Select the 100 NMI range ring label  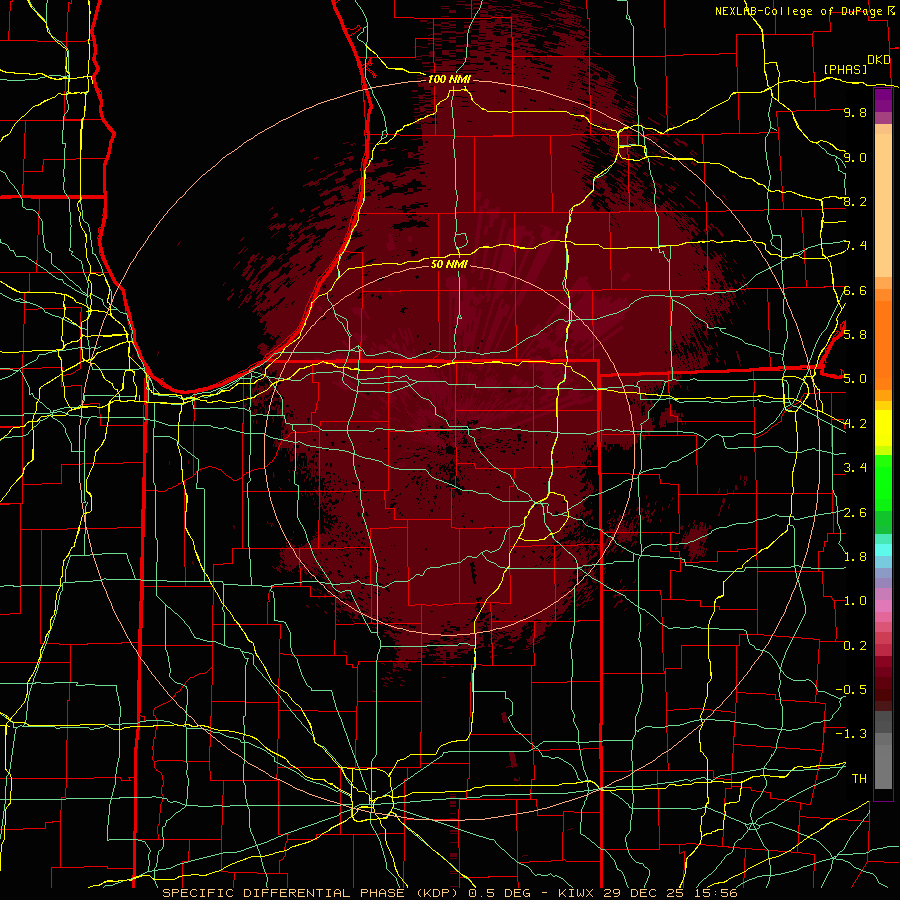(x=449, y=79)
